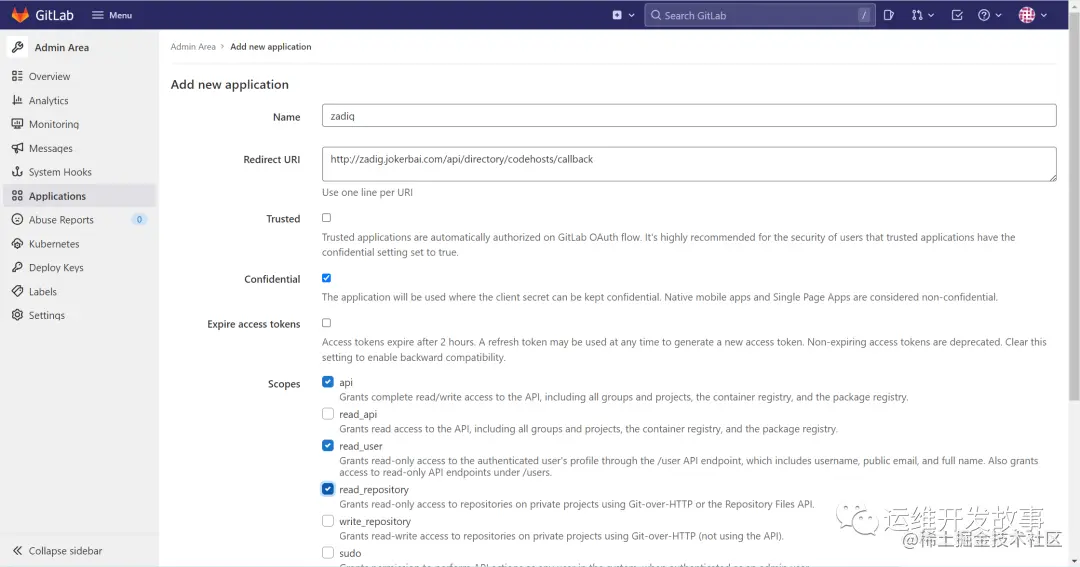Collapse the sidebar

coord(57,550)
